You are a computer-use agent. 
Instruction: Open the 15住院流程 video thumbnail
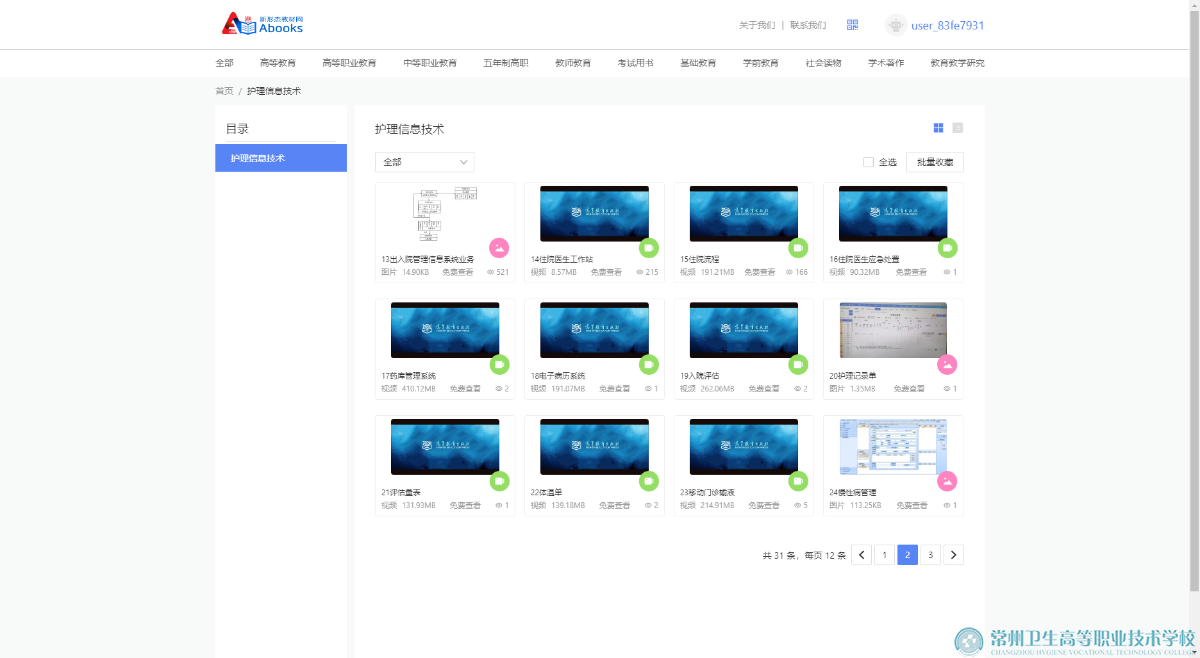(x=743, y=214)
